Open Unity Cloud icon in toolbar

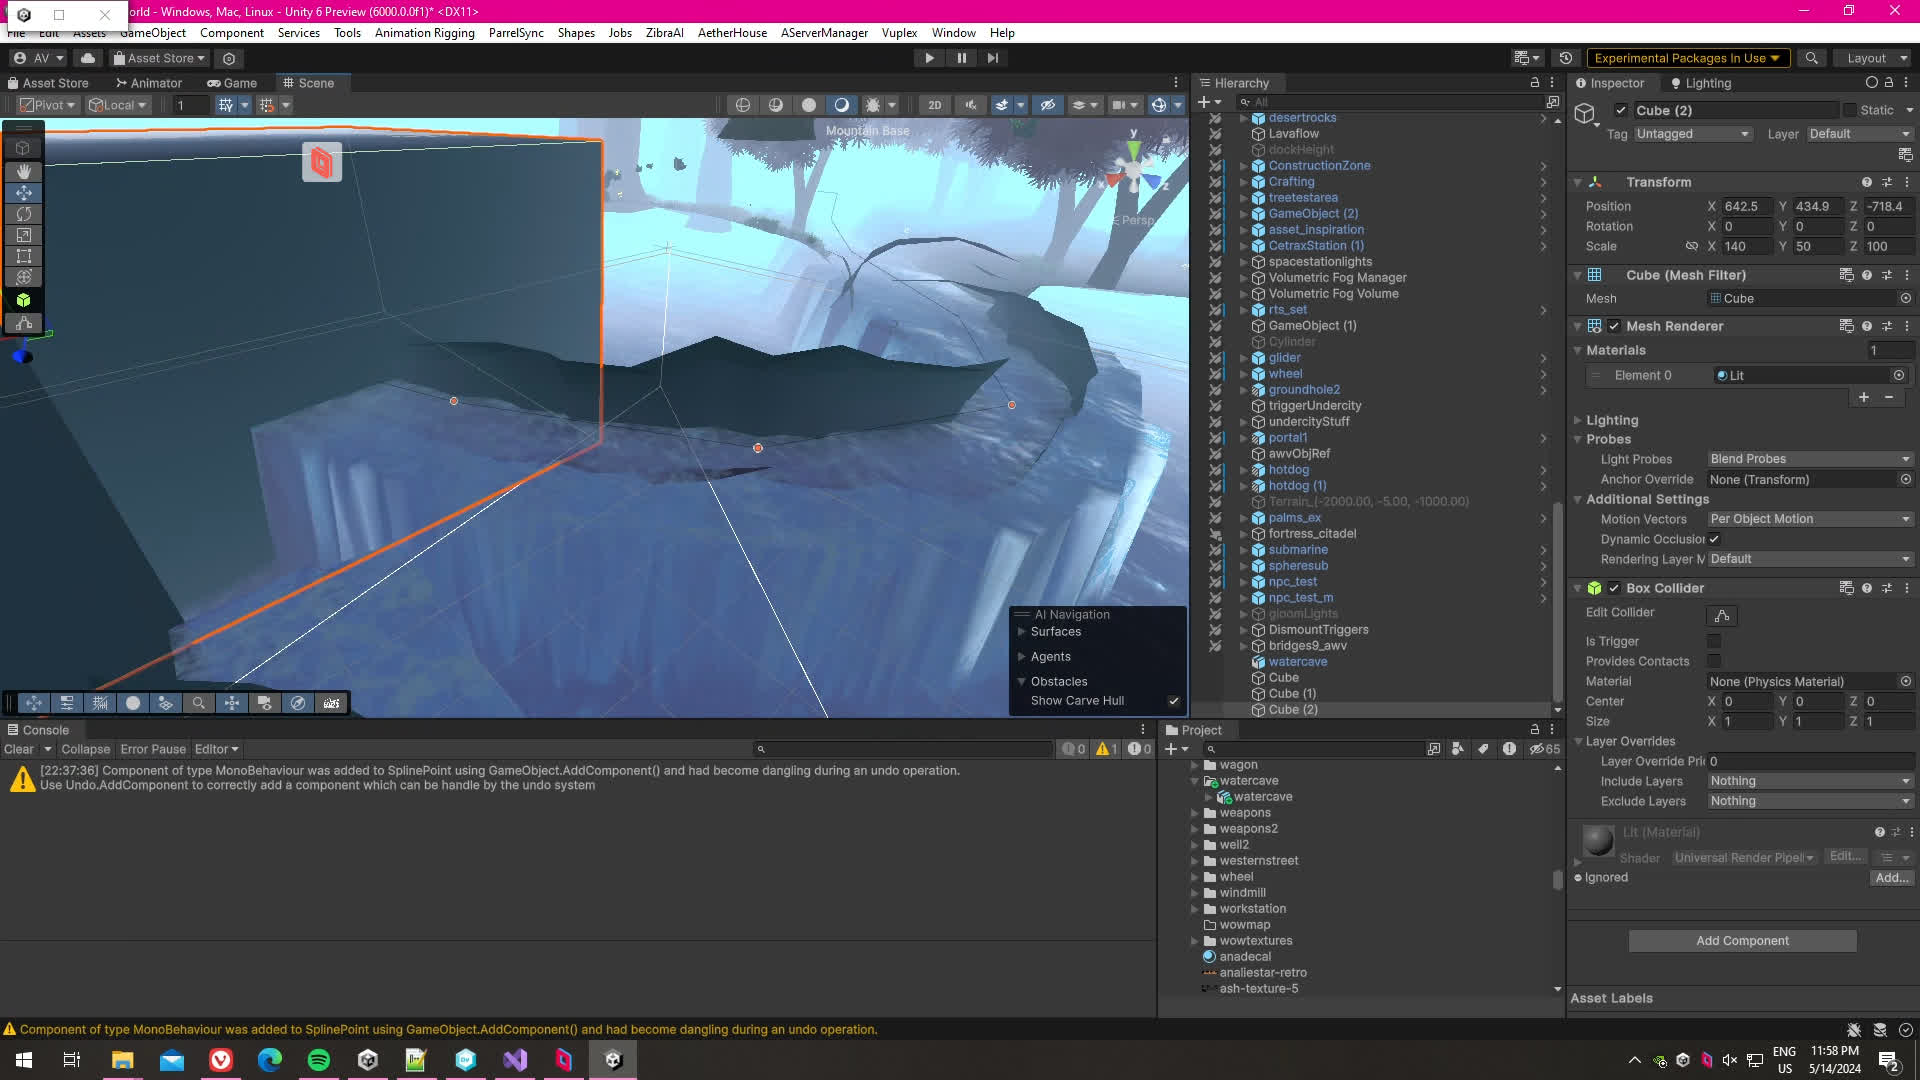[x=88, y=58]
